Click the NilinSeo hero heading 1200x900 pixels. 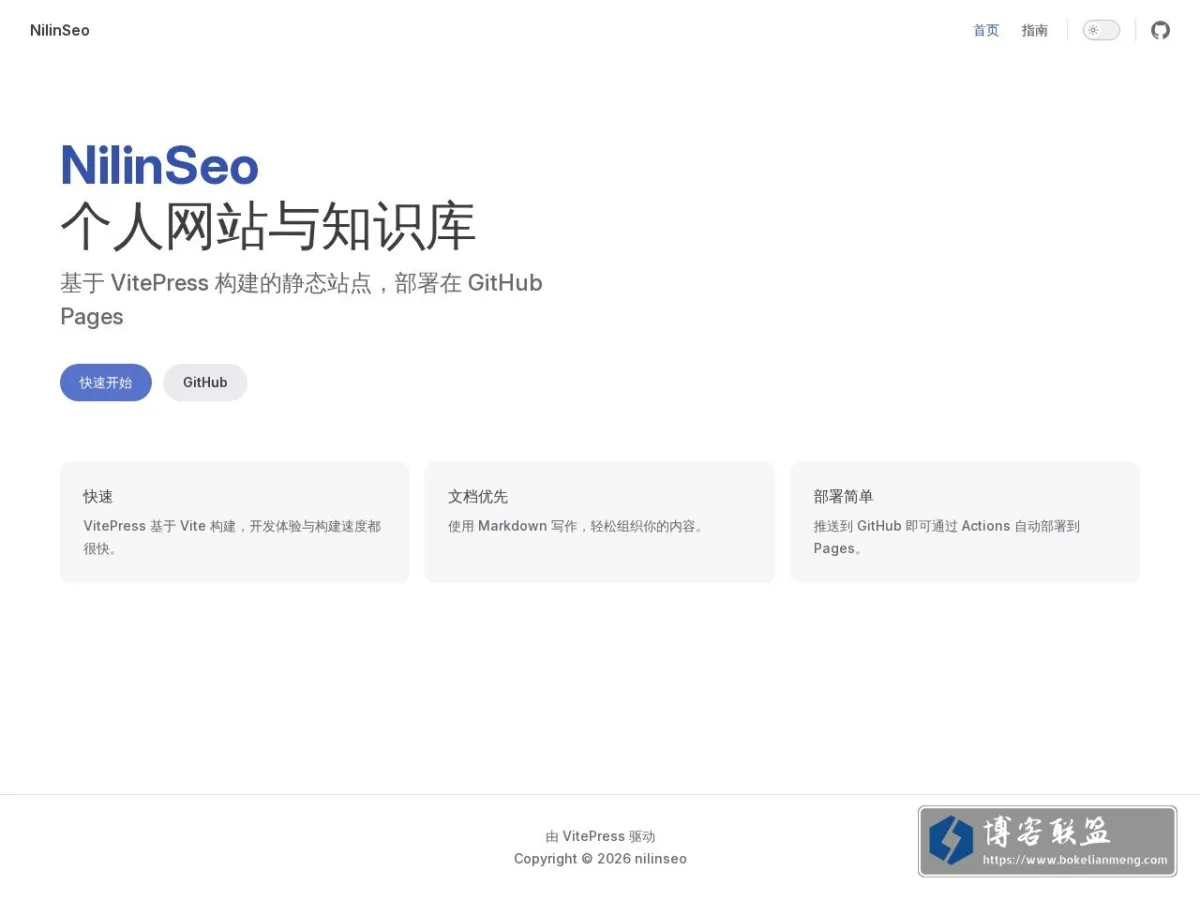point(160,166)
